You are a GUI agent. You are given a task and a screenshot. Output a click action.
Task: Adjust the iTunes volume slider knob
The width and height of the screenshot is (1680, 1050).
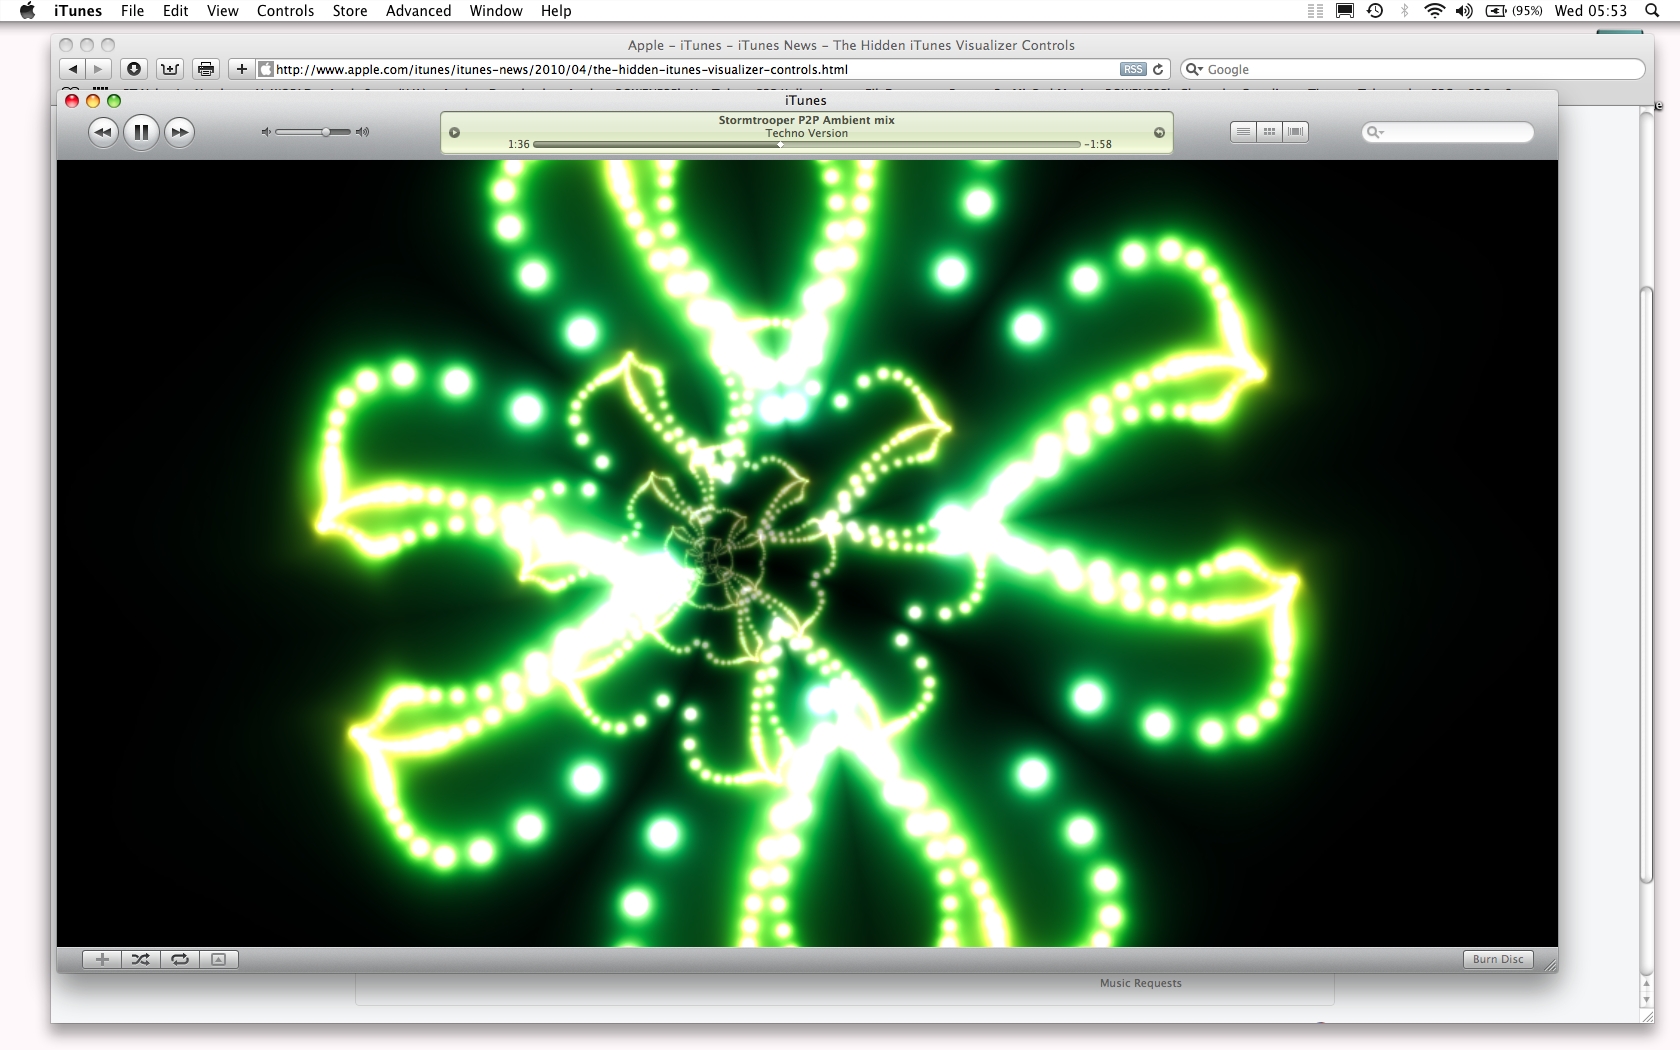pos(326,132)
